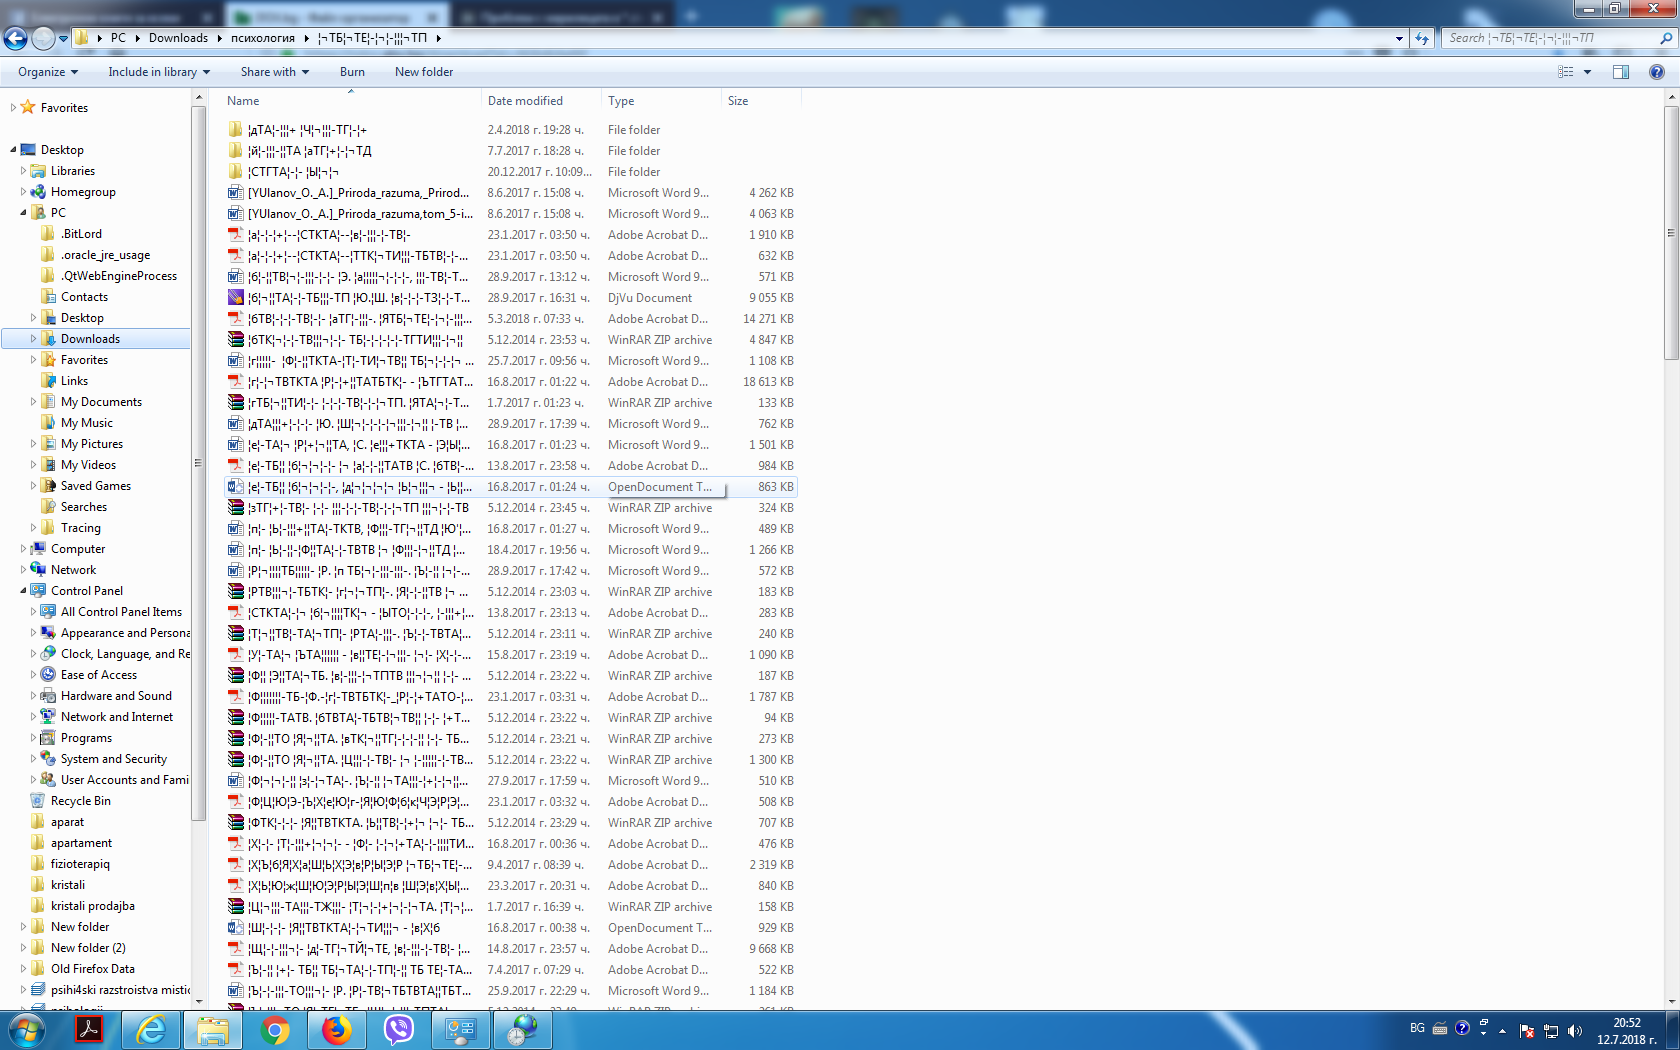Click the refresh button beside address bar
This screenshot has width=1680, height=1050.
(x=1422, y=38)
